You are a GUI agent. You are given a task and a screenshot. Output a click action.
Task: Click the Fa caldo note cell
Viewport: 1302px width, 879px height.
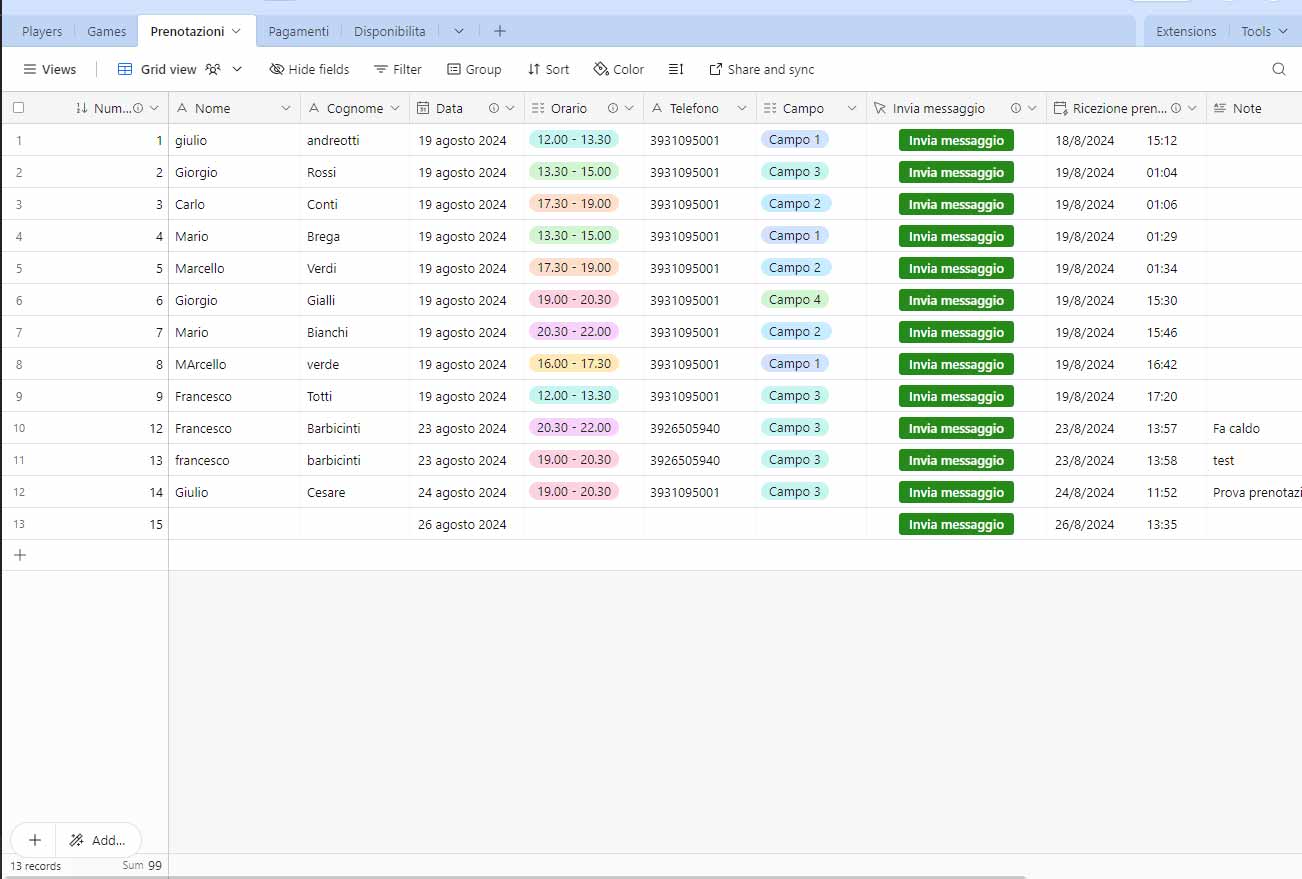pos(1254,428)
